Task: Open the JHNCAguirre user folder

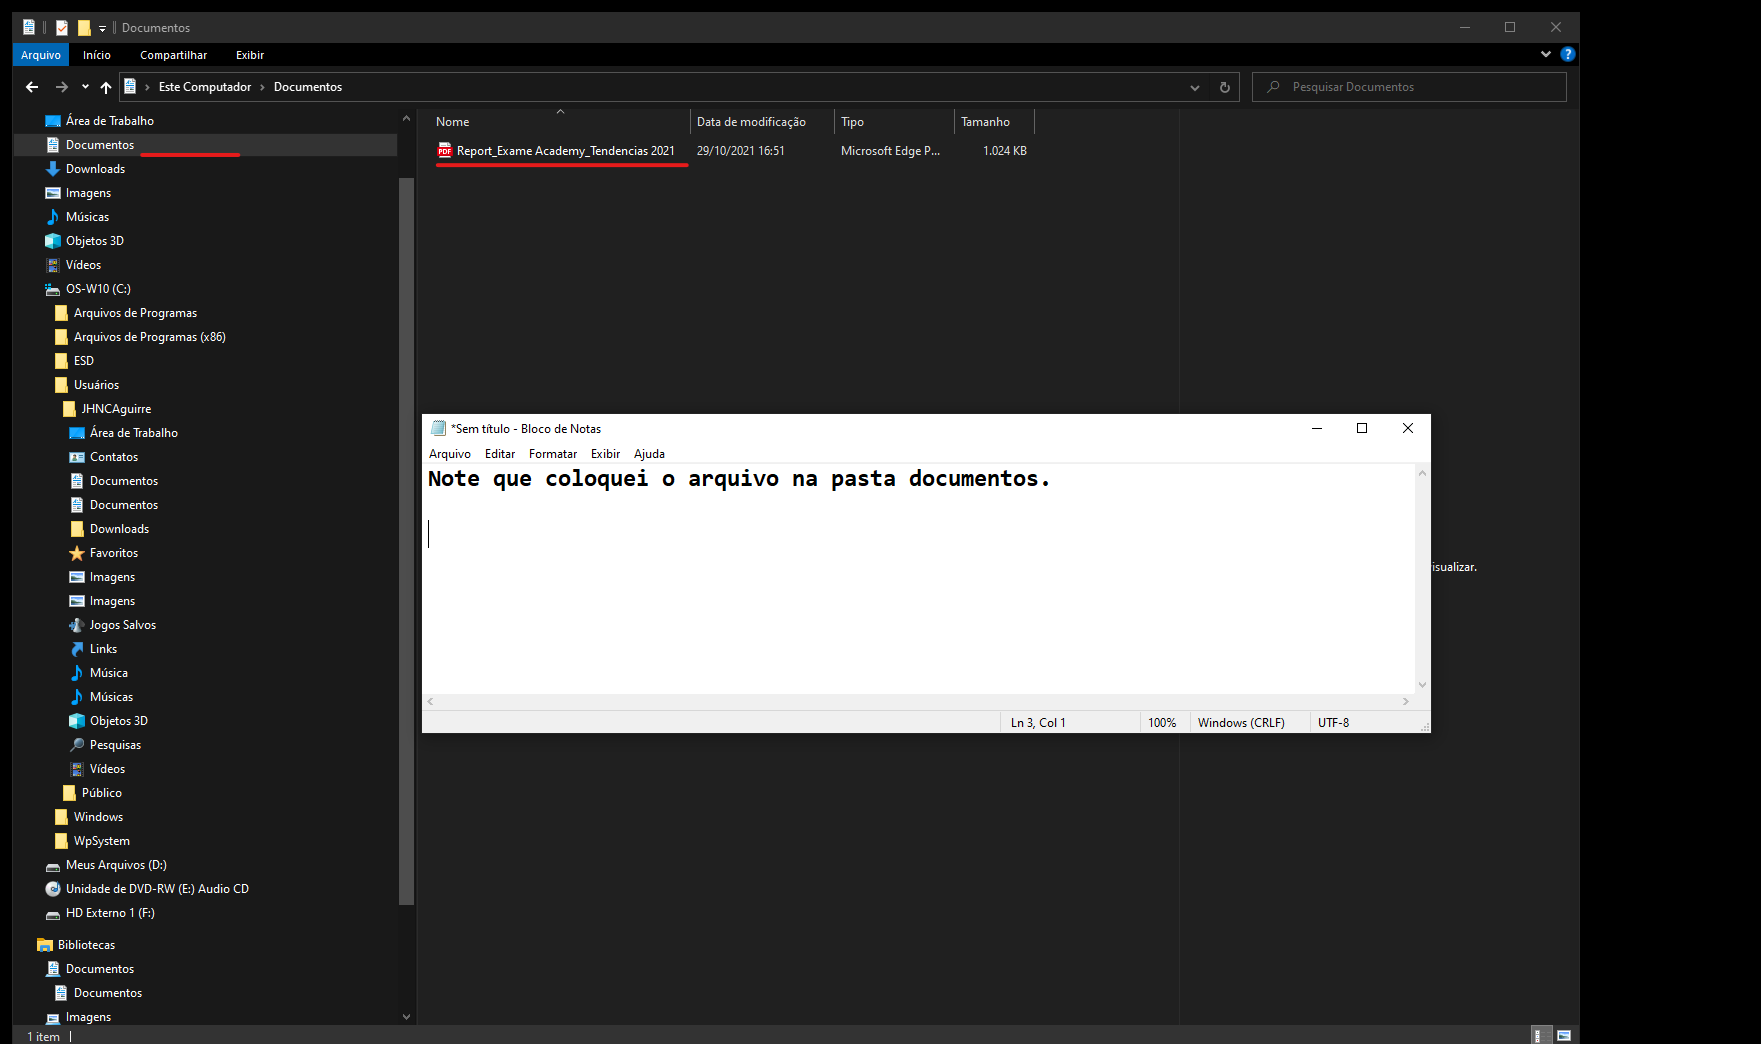Action: [x=116, y=409]
